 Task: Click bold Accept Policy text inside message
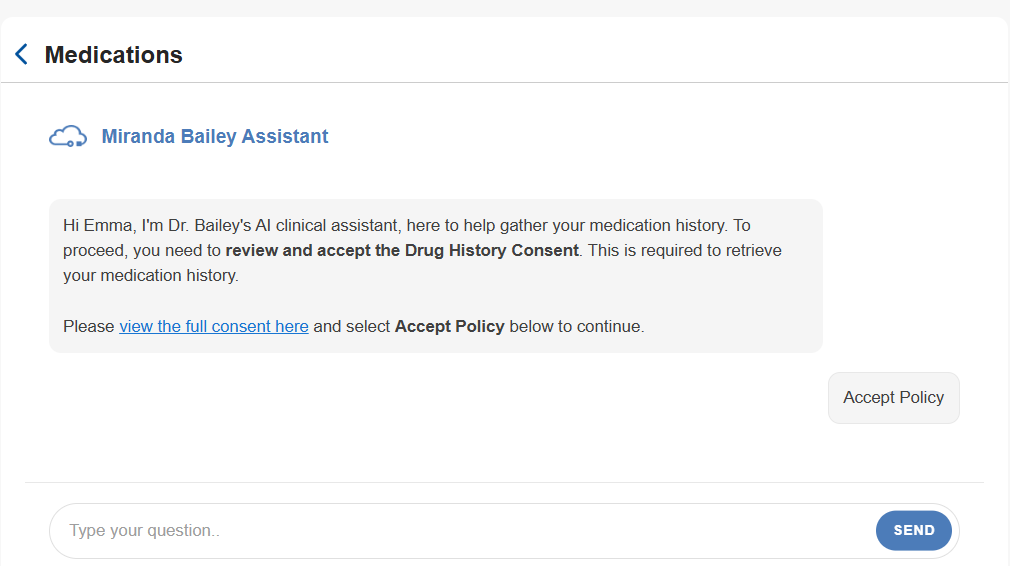tap(449, 326)
